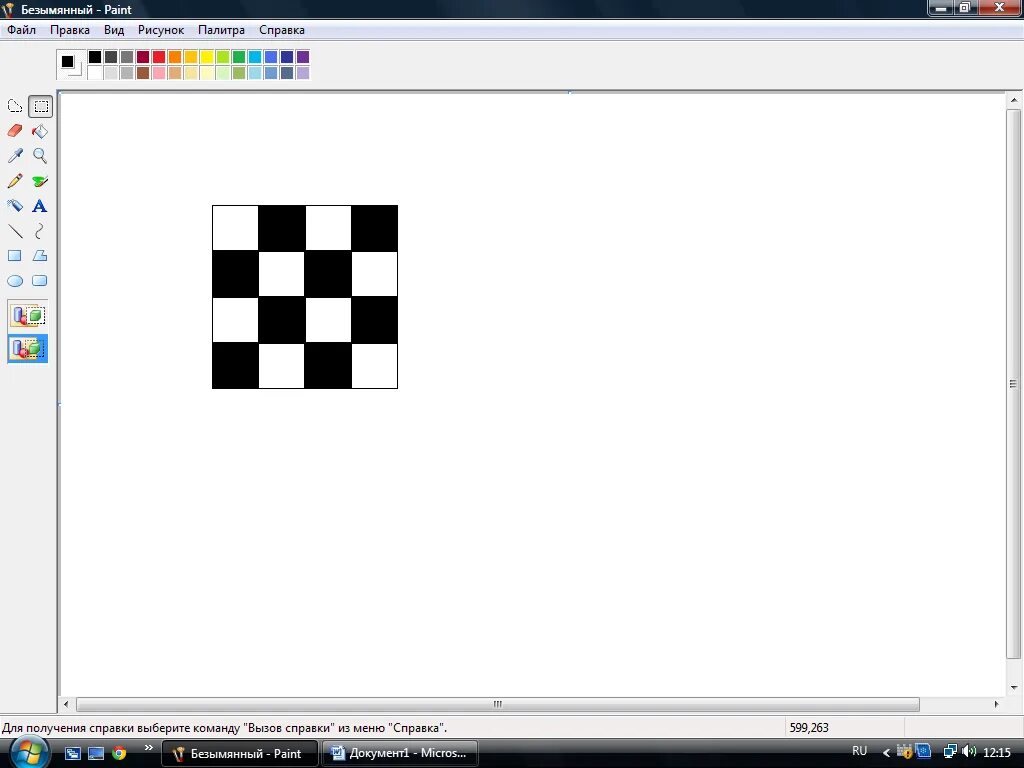Screen dimensions: 1024x768
Task: Click the 12:15 taskbar clock
Action: 997,752
